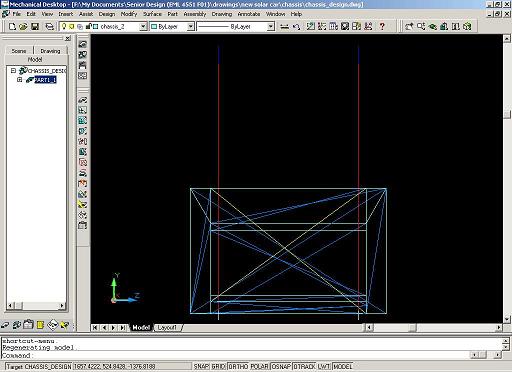Click the Print icon in toolbar
This screenshot has width=512, height=372.
(x=49, y=26)
